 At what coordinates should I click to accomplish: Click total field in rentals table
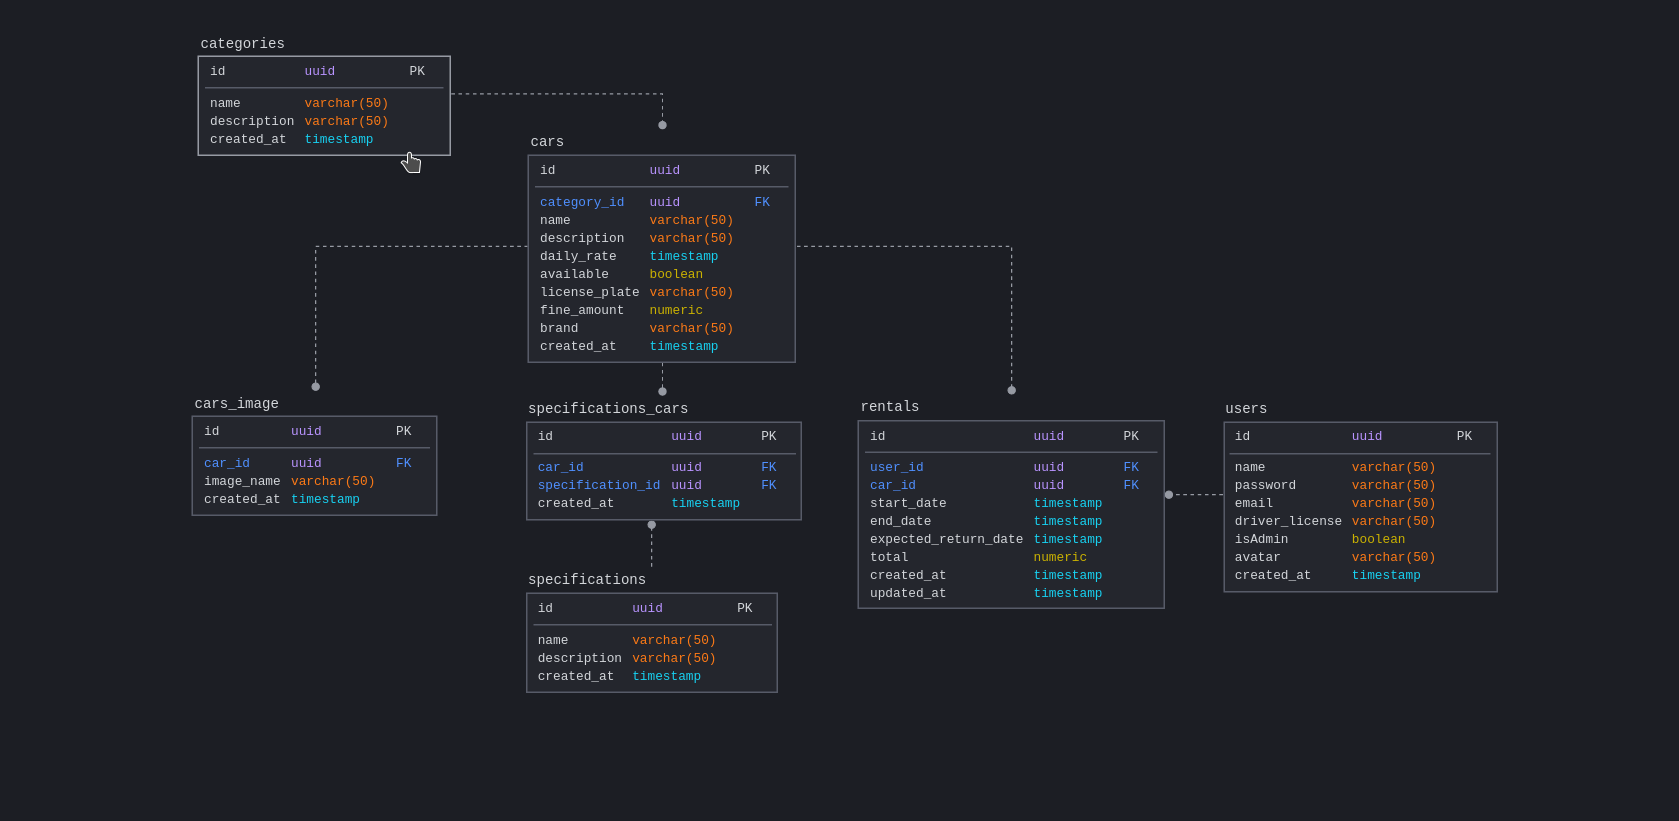[889, 557]
